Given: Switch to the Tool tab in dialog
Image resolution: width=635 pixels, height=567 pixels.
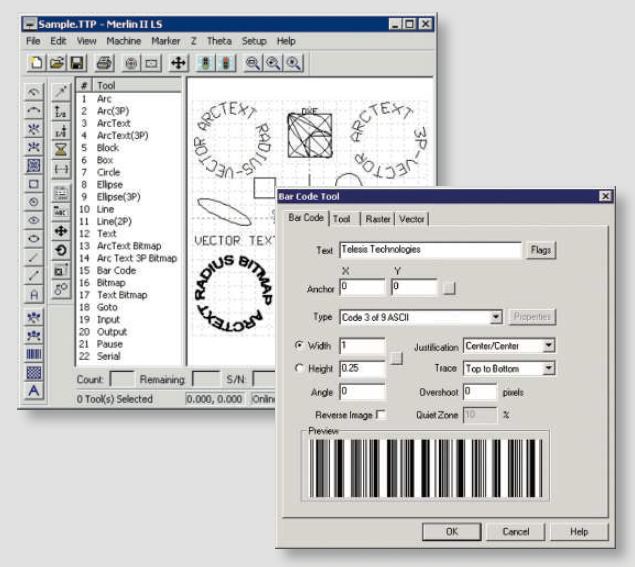Looking at the screenshot, I should tap(341, 219).
